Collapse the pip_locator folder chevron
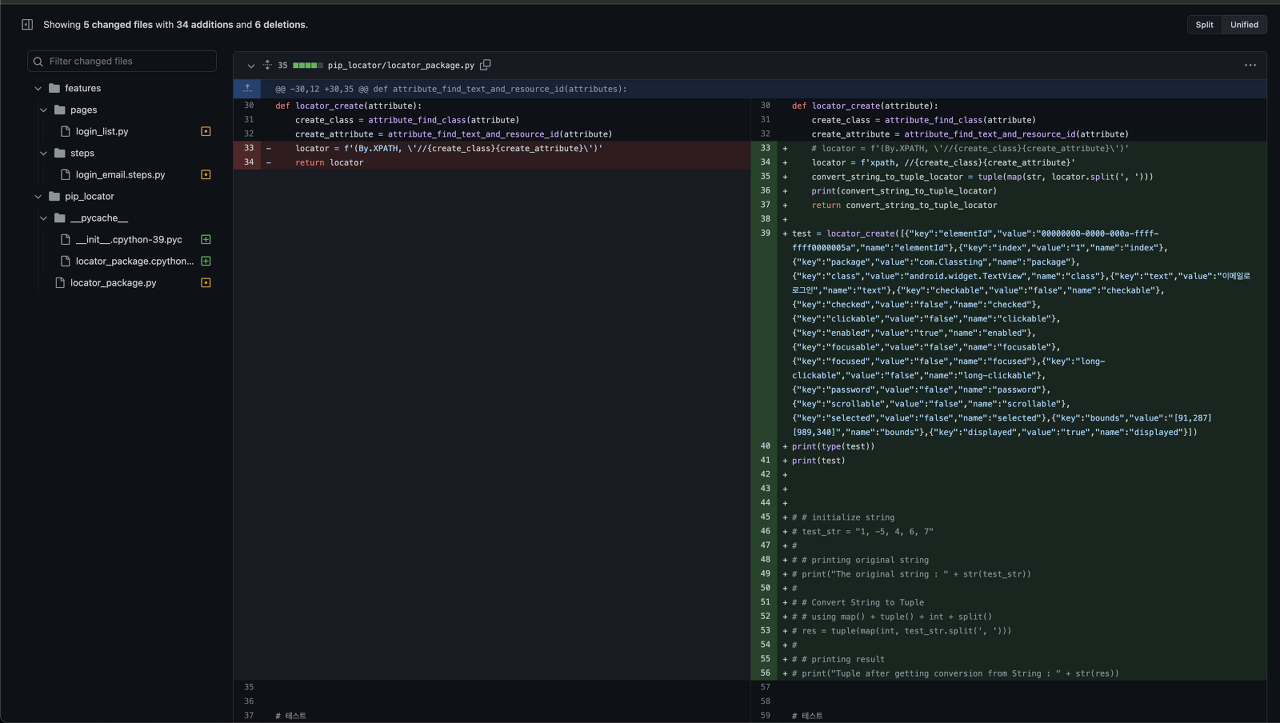Viewport: 1280px width, 723px height. tap(38, 196)
